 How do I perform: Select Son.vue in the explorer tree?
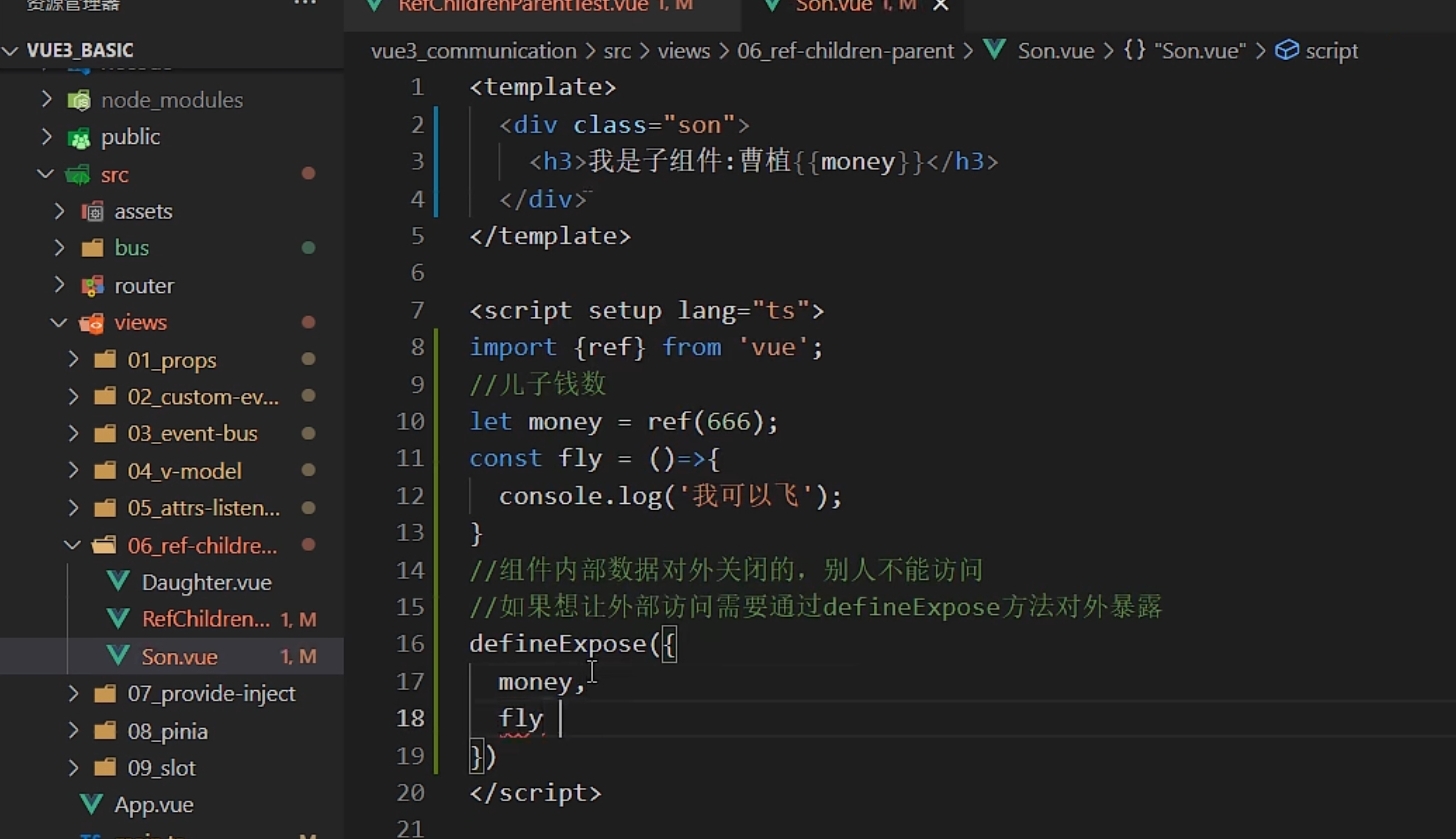180,657
